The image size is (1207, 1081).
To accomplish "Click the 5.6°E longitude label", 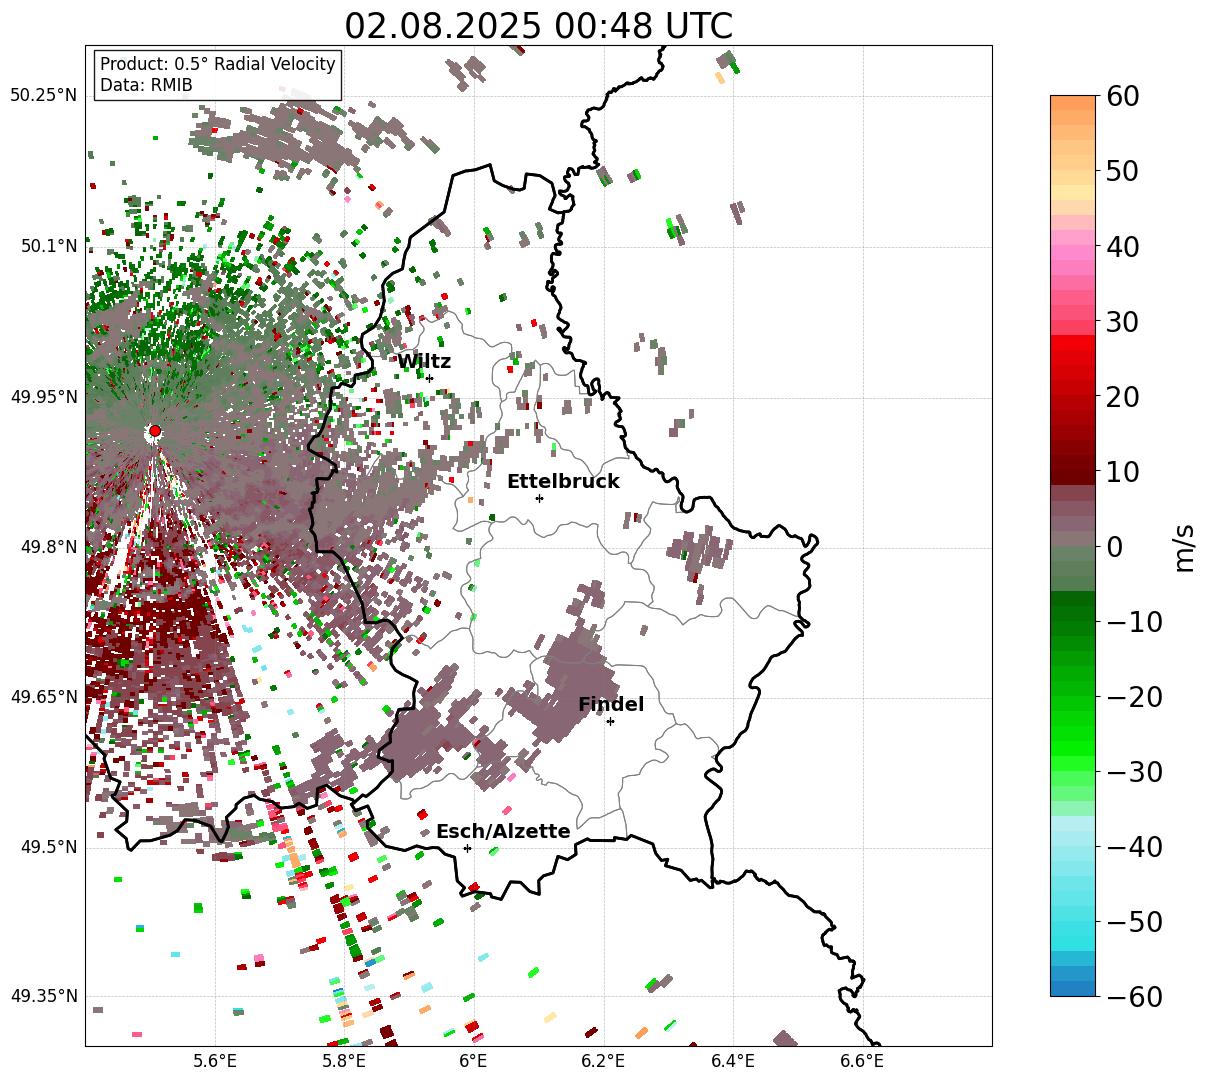I will coord(214,1062).
